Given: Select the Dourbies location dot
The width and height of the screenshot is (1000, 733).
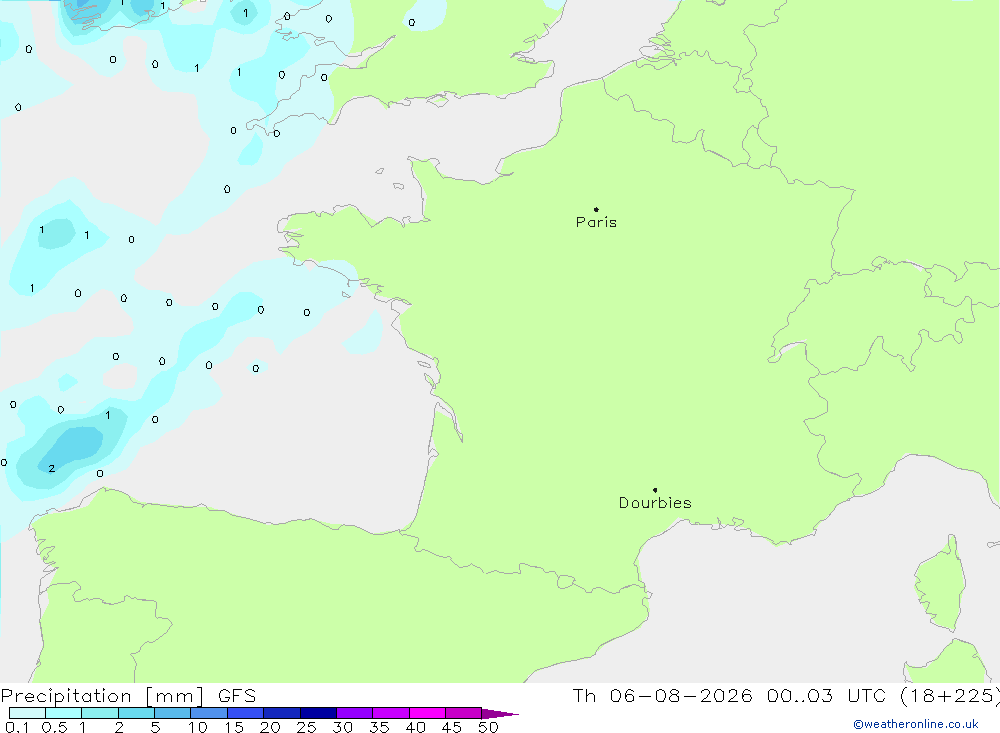Looking at the screenshot, I should [x=655, y=490].
